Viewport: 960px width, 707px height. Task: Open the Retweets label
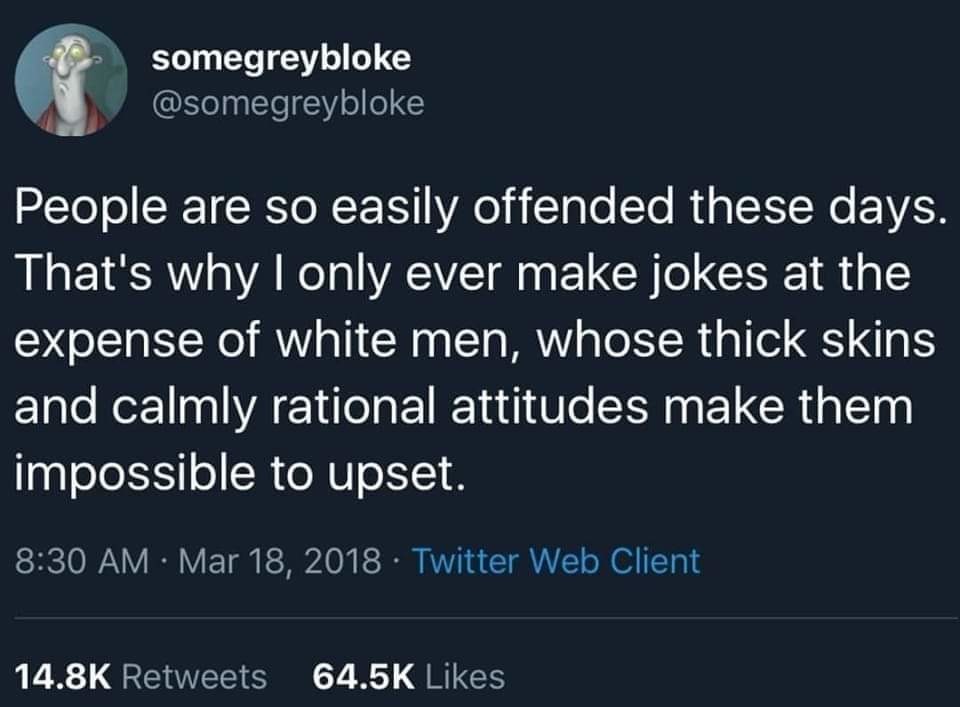click(x=194, y=677)
